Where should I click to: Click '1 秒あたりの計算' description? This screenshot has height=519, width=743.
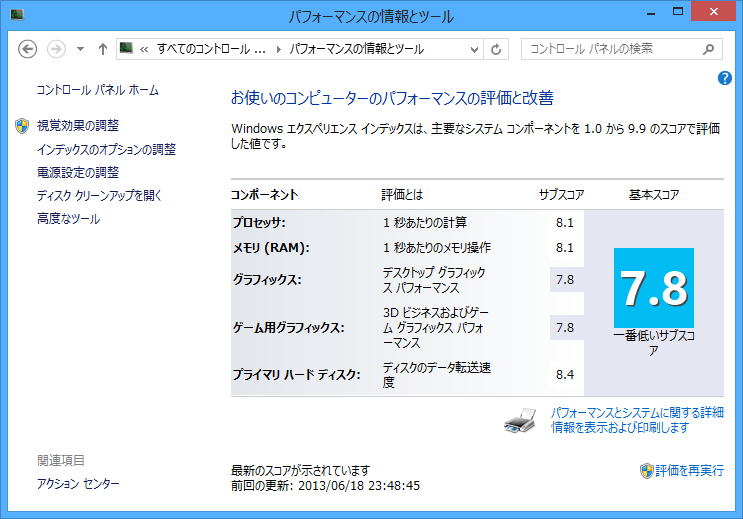[x=425, y=222]
